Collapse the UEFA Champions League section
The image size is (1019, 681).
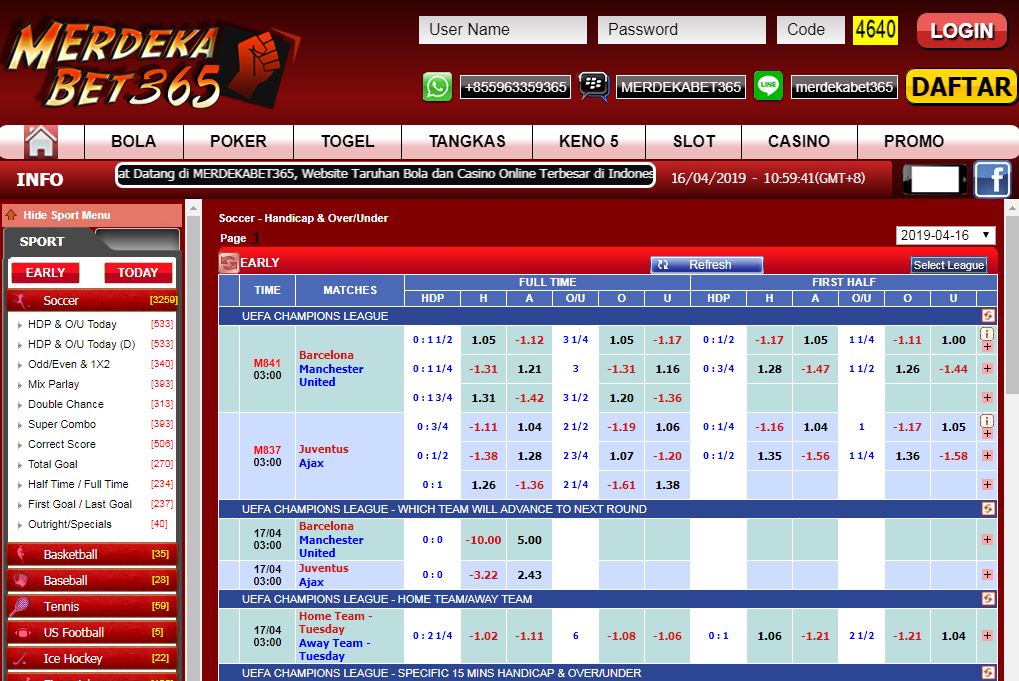point(988,315)
